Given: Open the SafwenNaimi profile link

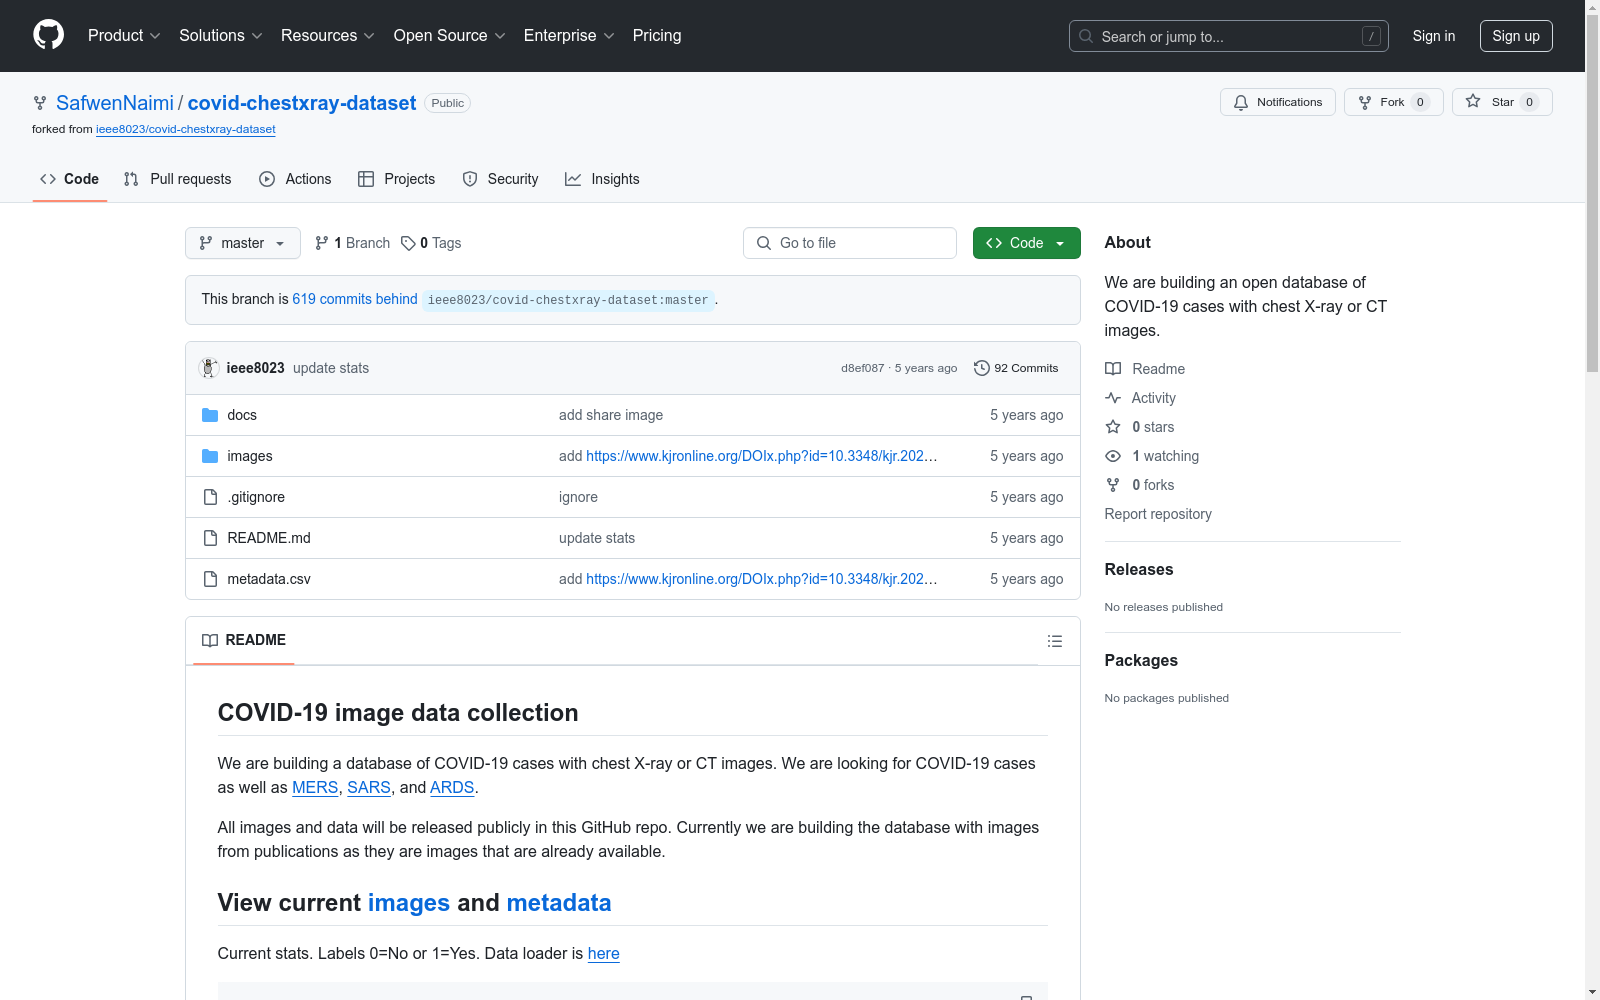Looking at the screenshot, I should click(x=115, y=103).
